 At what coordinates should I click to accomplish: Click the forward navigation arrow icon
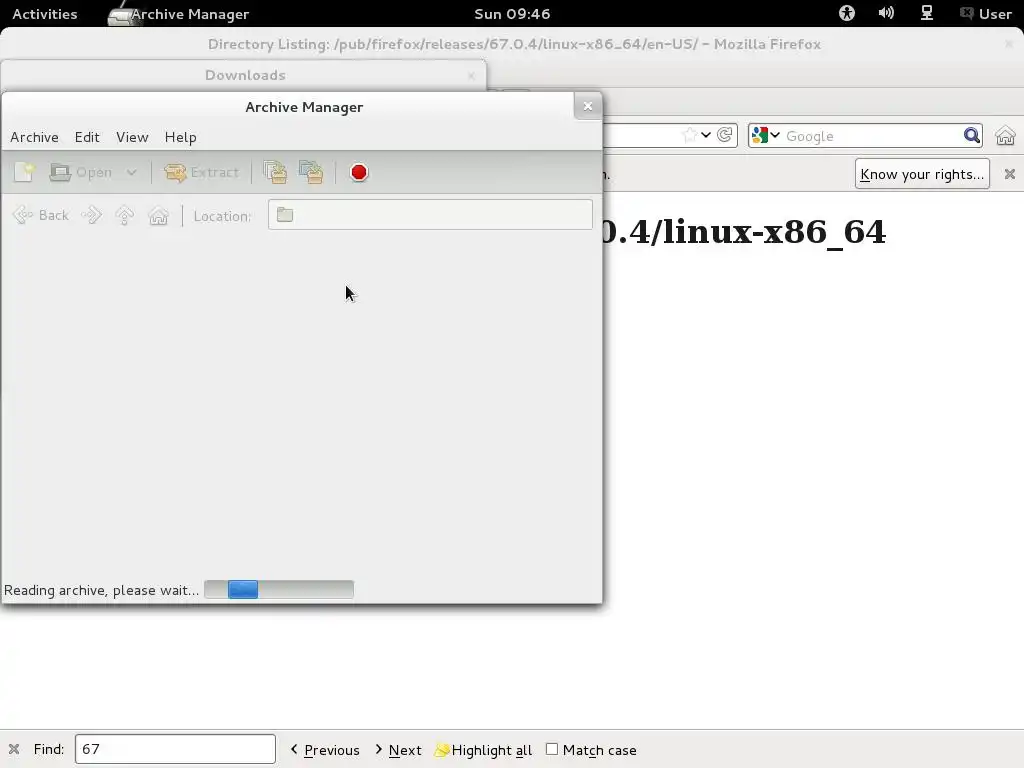tap(91, 215)
